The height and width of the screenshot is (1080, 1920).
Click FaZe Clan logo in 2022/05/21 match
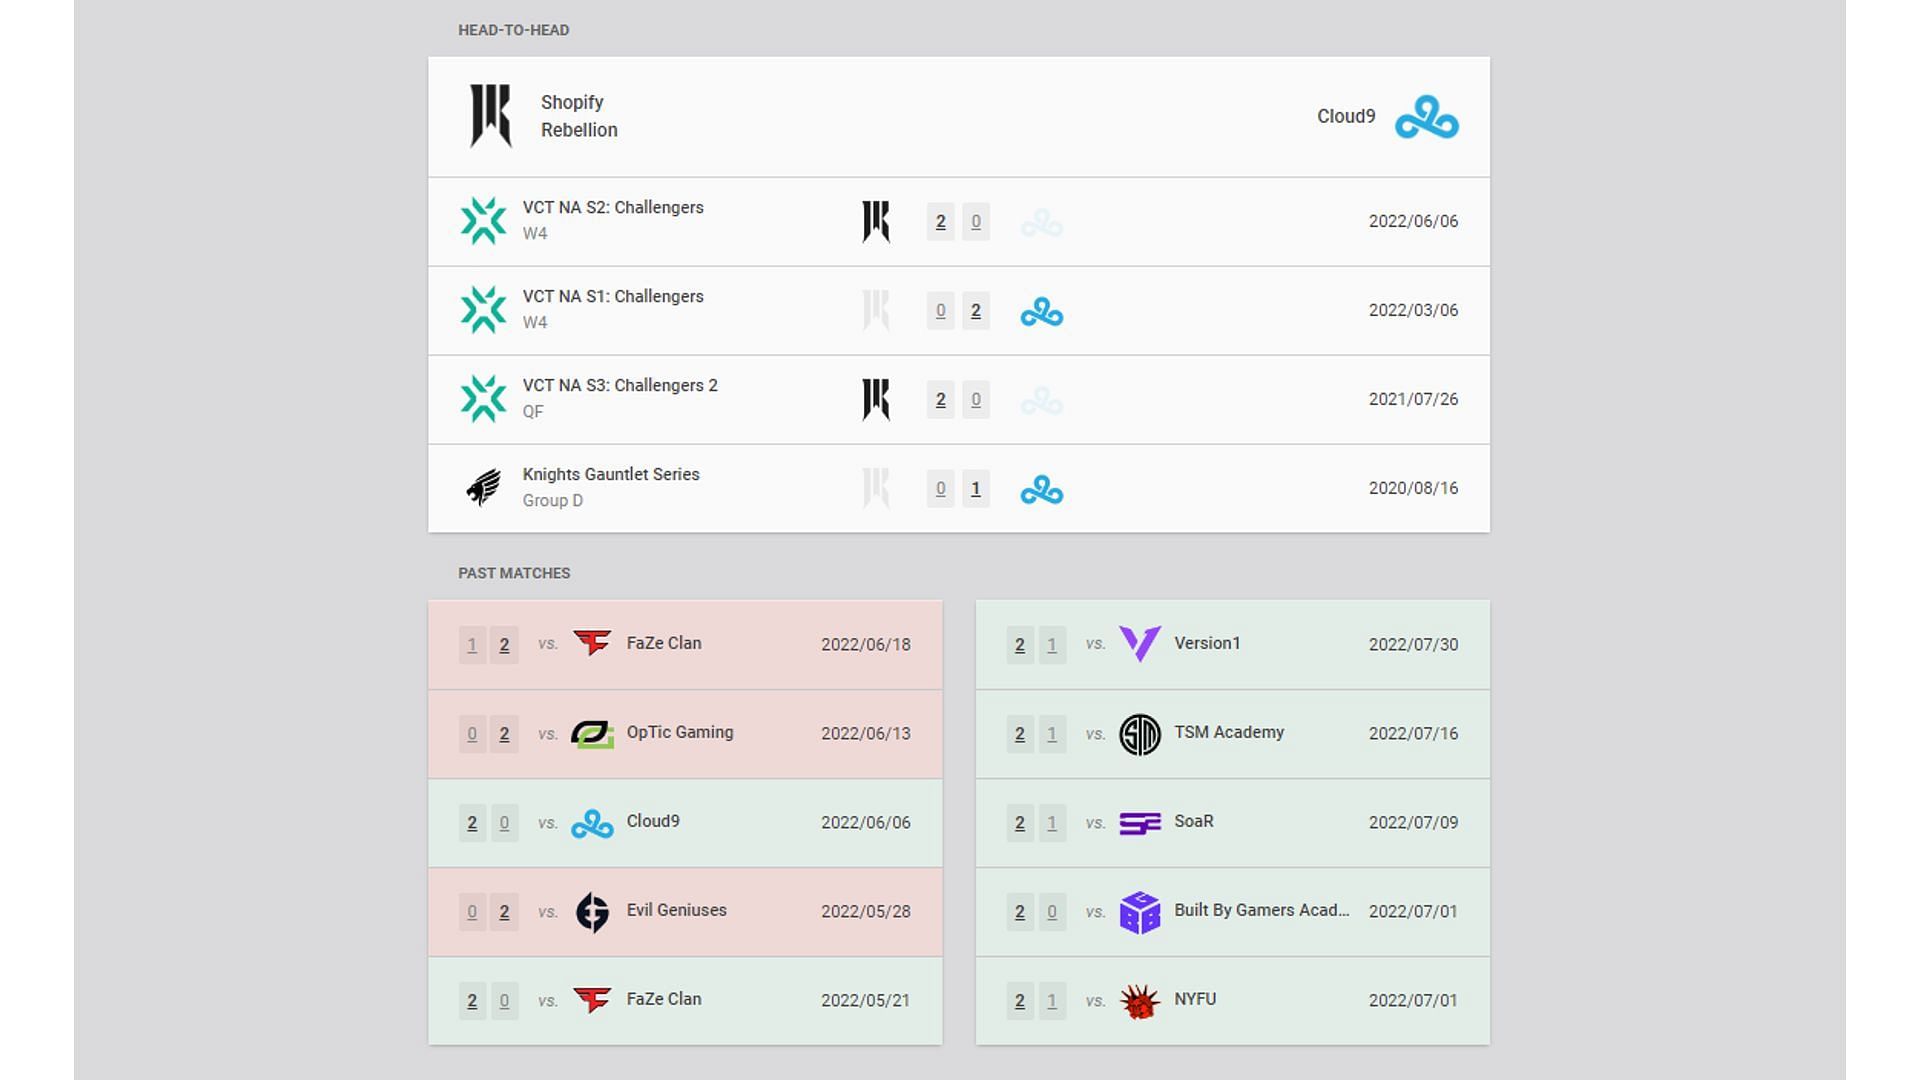[x=592, y=999]
